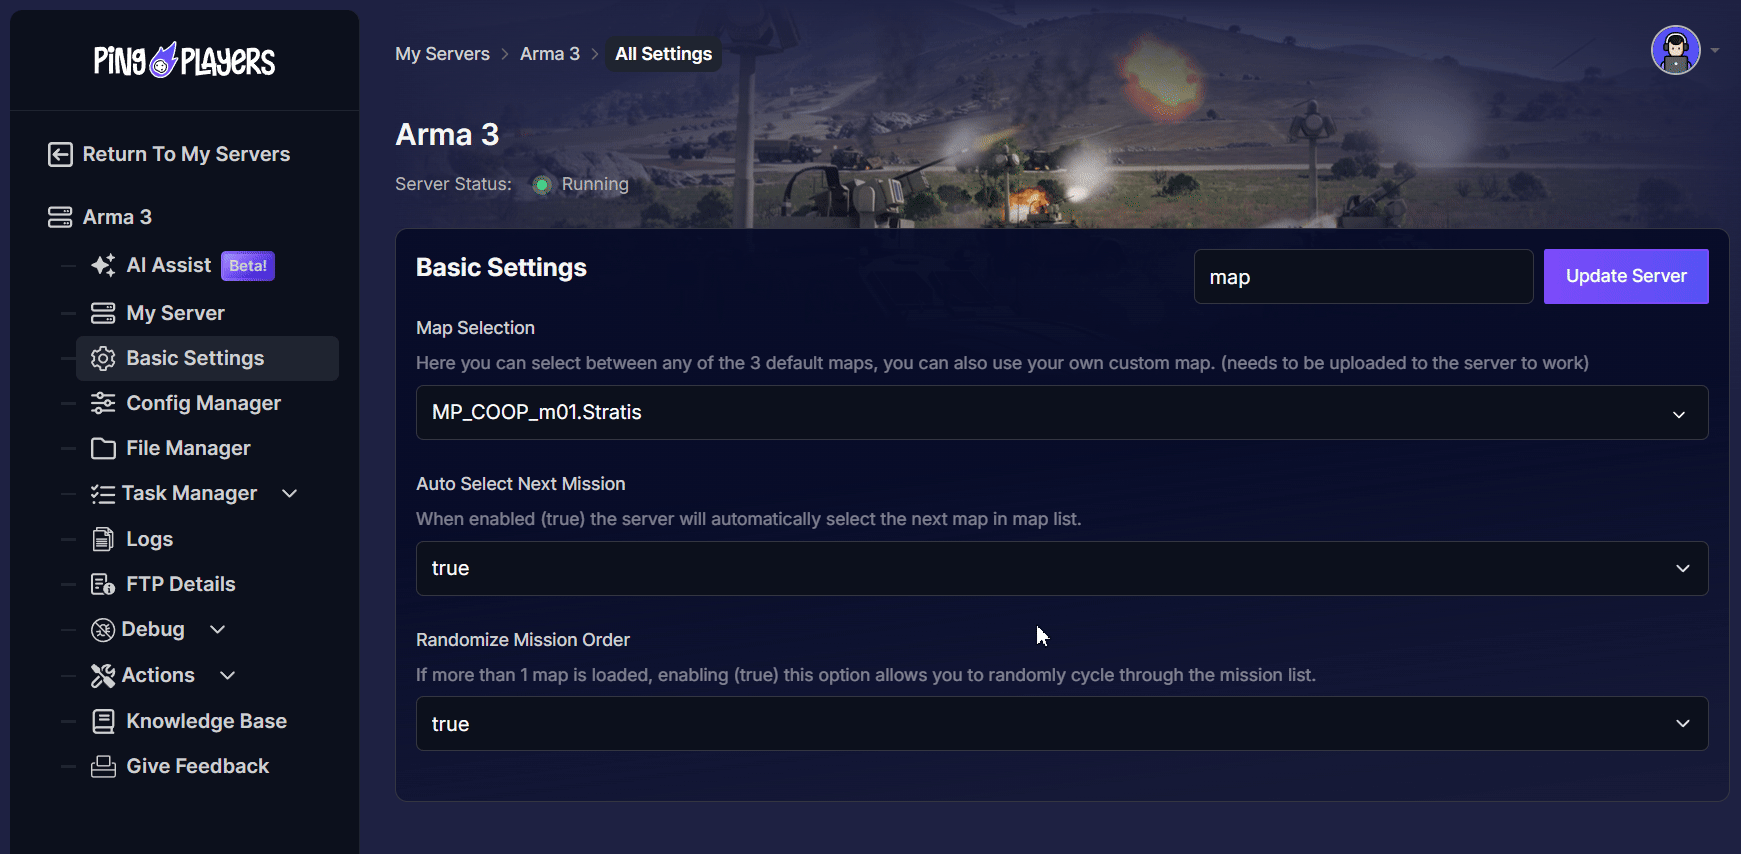Click the Arma 3 page title
Screen dimensions: 1741x854
(x=447, y=134)
